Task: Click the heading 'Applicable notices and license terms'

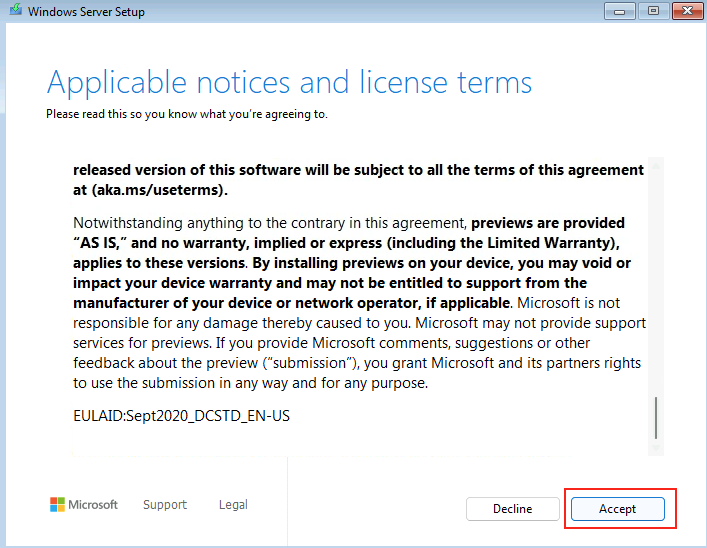Action: click(289, 83)
